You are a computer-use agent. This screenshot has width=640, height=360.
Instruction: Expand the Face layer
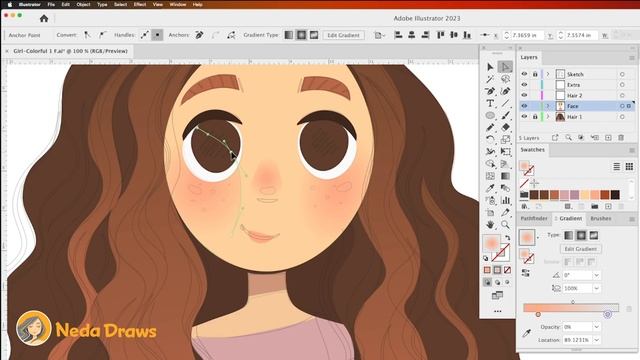coord(548,106)
